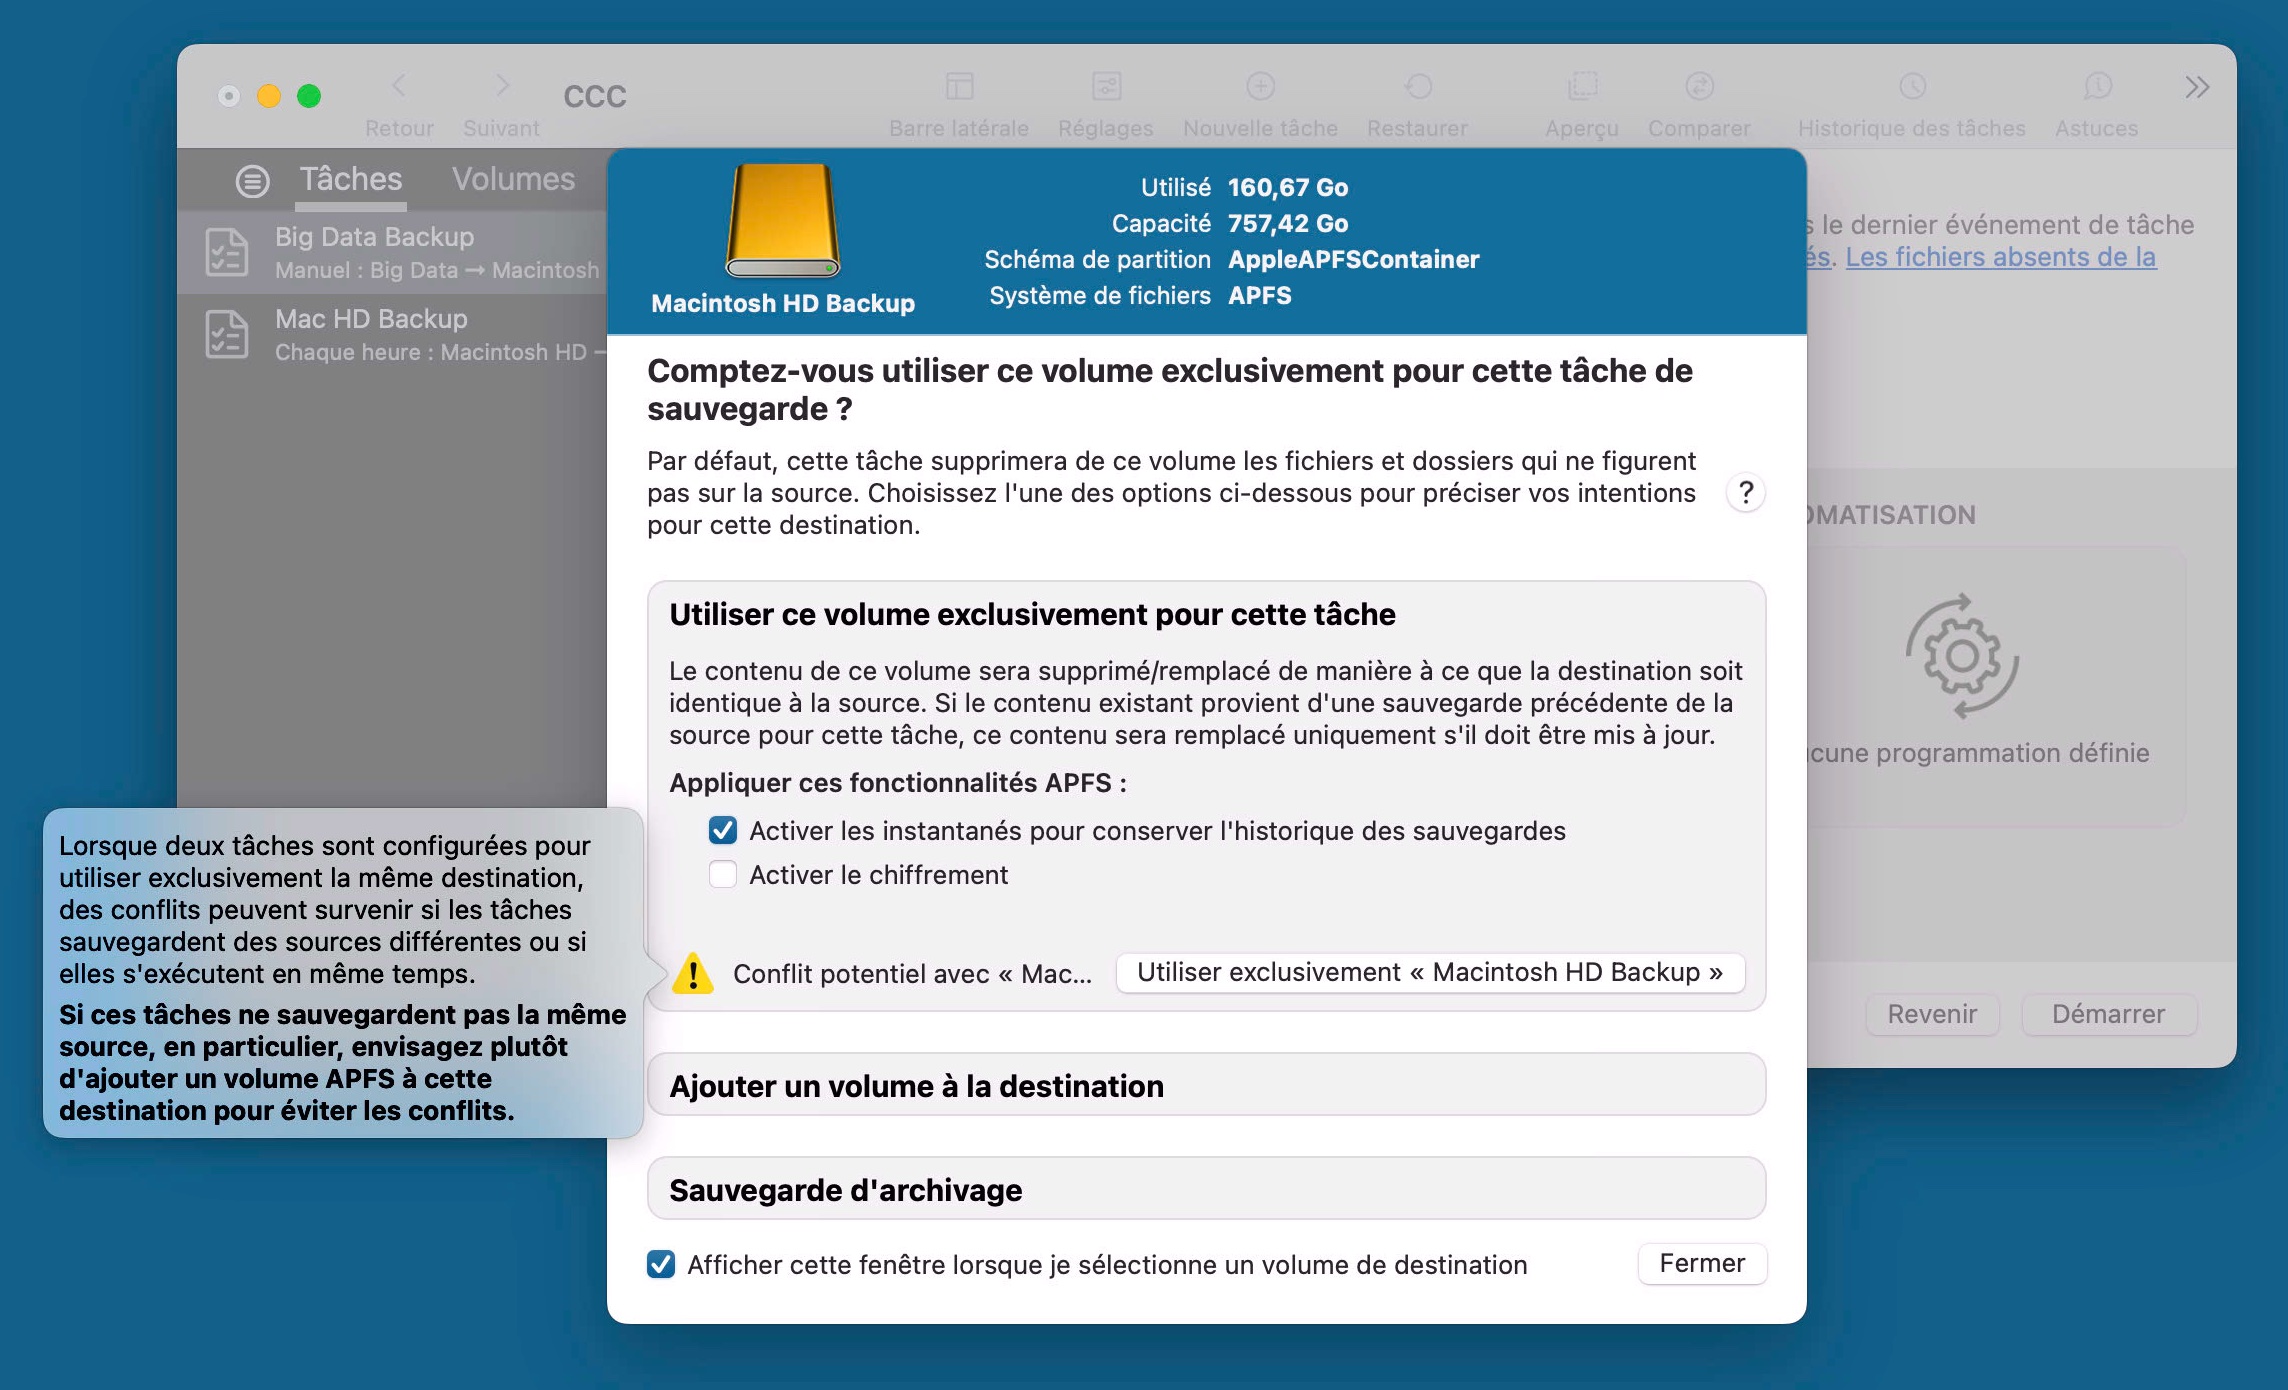This screenshot has width=2288, height=1390.
Task: Click the Démarrer button
Action: tap(2108, 1014)
